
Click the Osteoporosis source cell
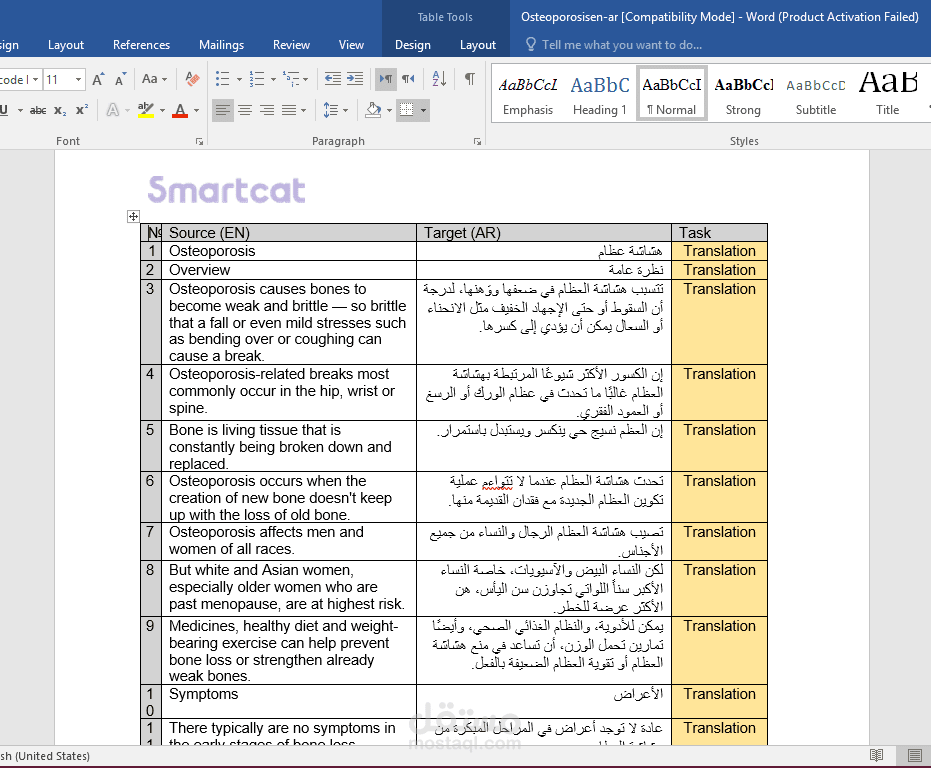[x=289, y=251]
